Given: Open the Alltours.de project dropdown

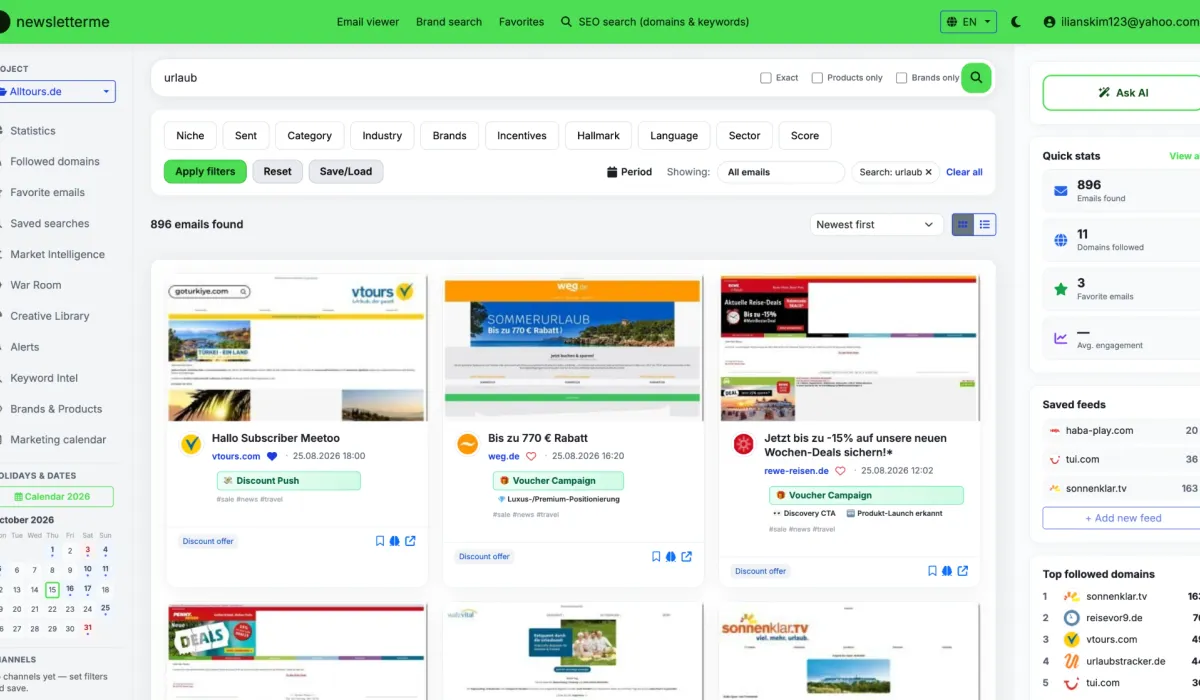Looking at the screenshot, I should [58, 91].
